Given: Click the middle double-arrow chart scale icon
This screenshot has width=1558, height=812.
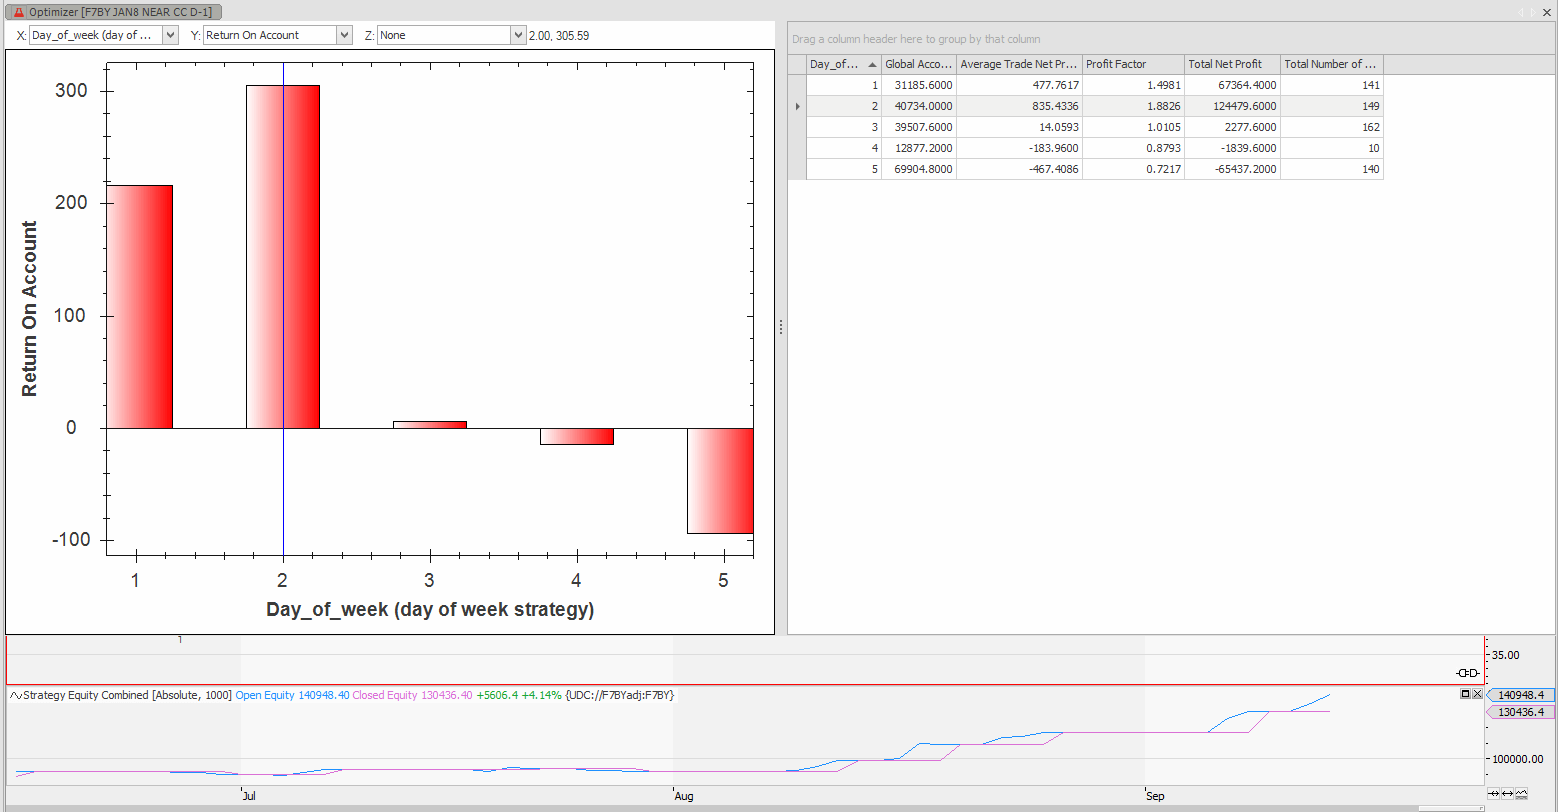Looking at the screenshot, I should click(x=1507, y=794).
